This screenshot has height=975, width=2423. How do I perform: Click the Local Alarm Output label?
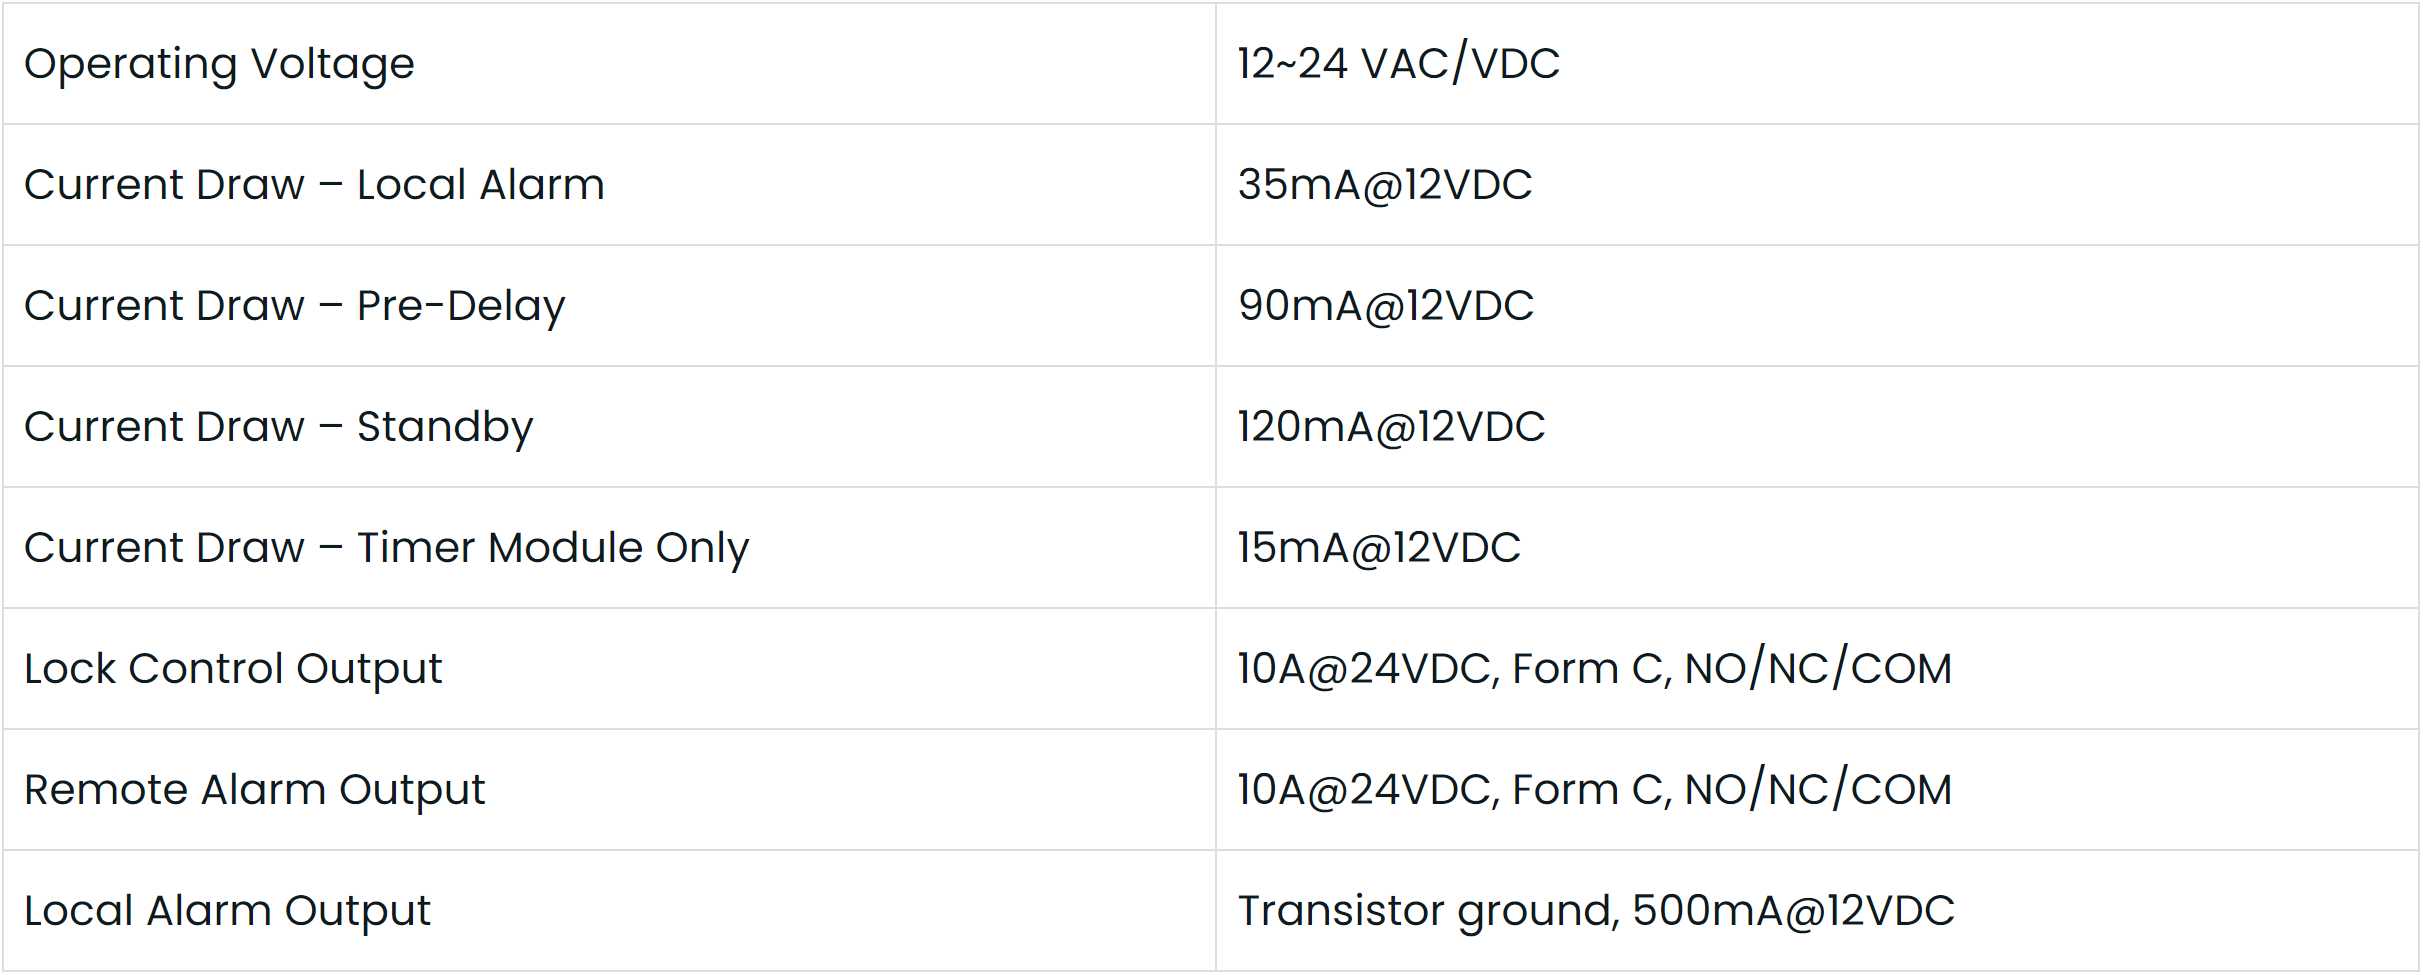tap(227, 911)
